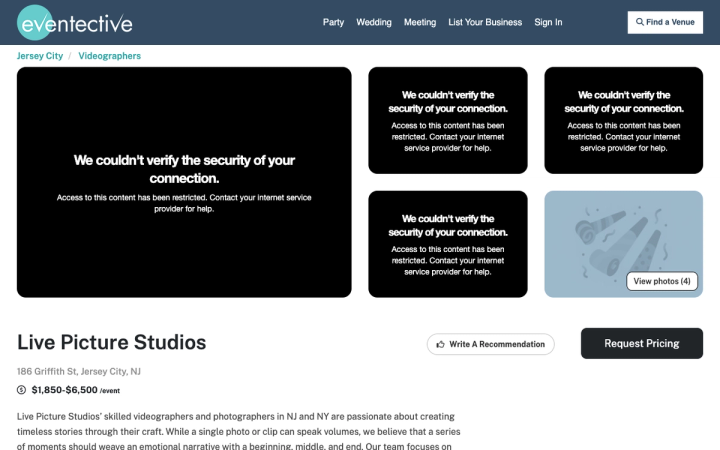The width and height of the screenshot is (720, 450).
Task: Open the party horns placeholder thumbnail
Action: click(623, 244)
